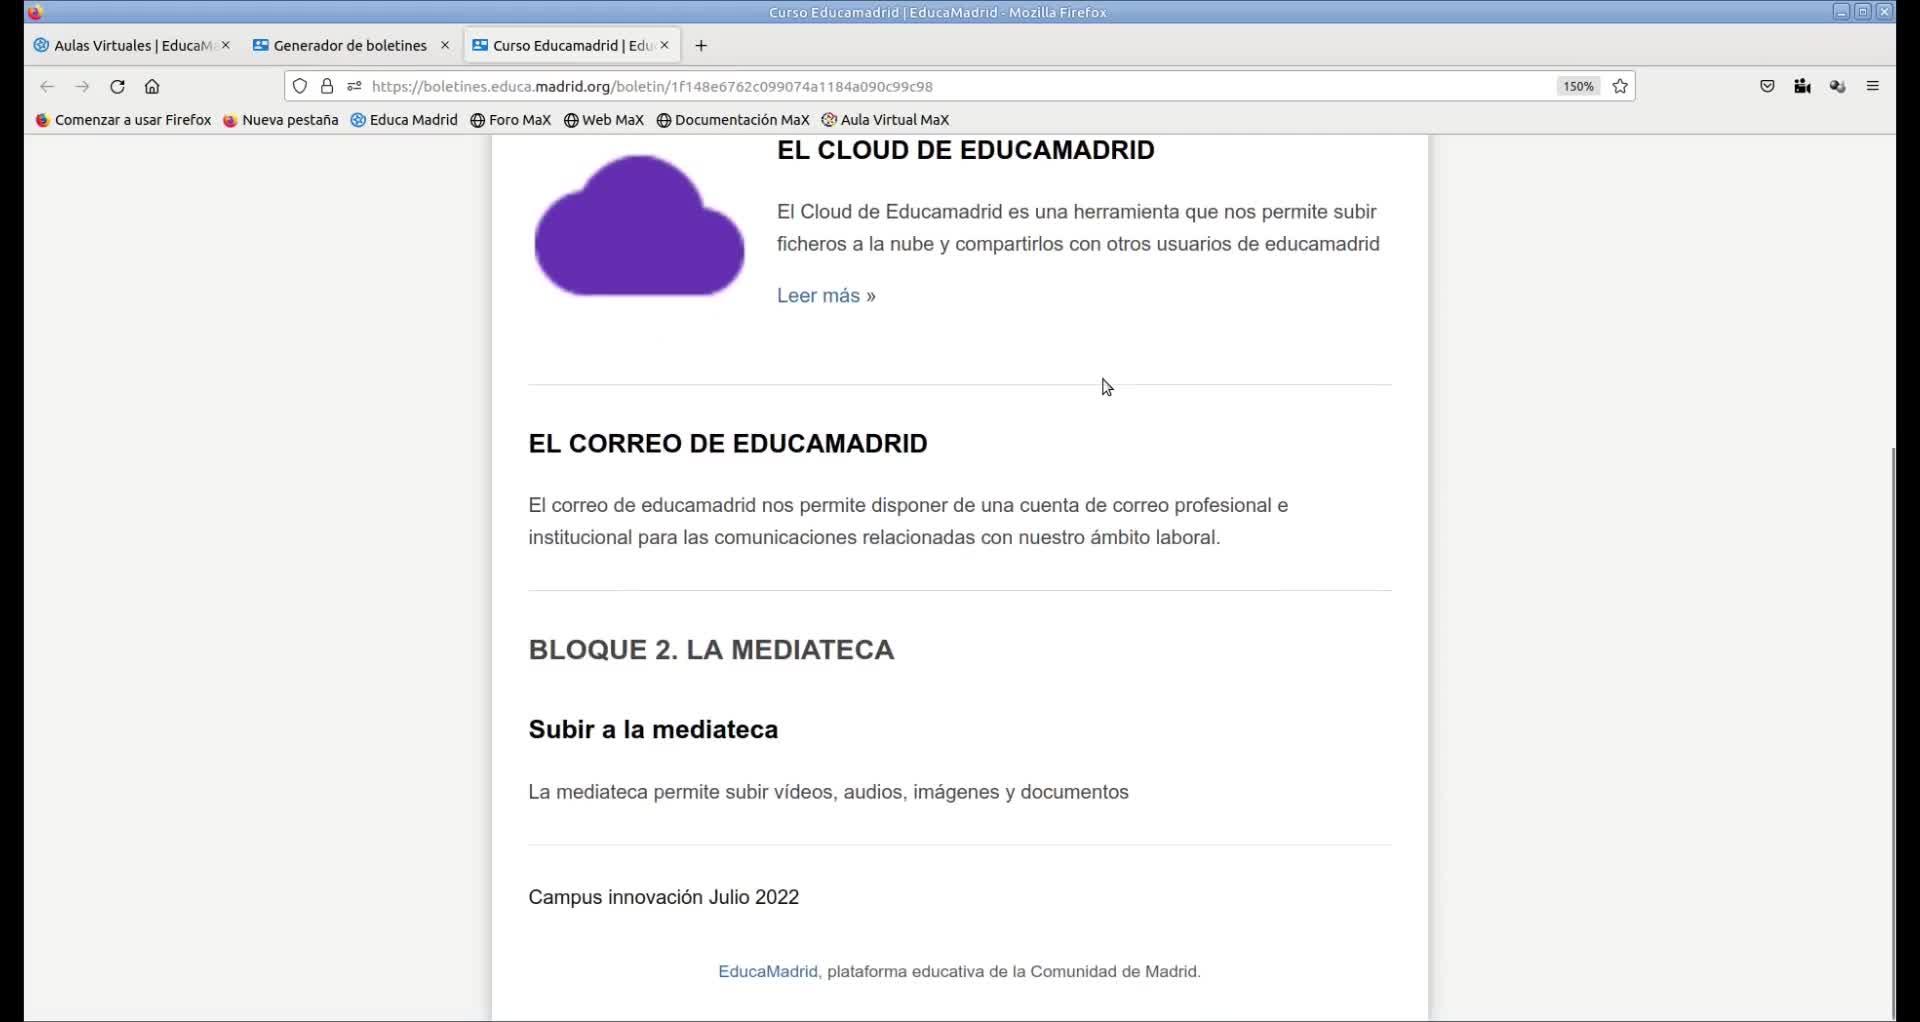Maximize the Firefox window

pos(1863,12)
